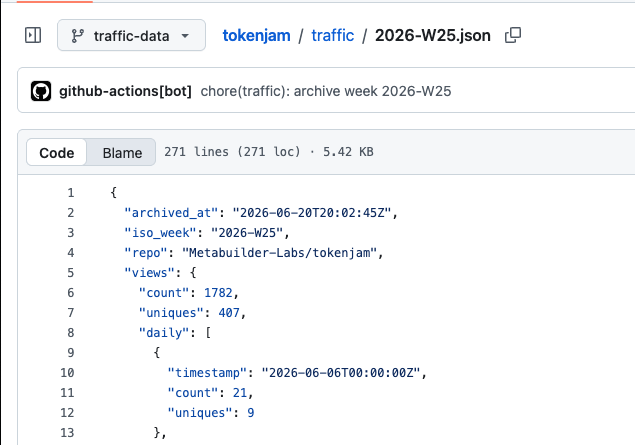Click the 2026-W25.json file name
Image resolution: width=635 pixels, height=445 pixels.
click(433, 36)
